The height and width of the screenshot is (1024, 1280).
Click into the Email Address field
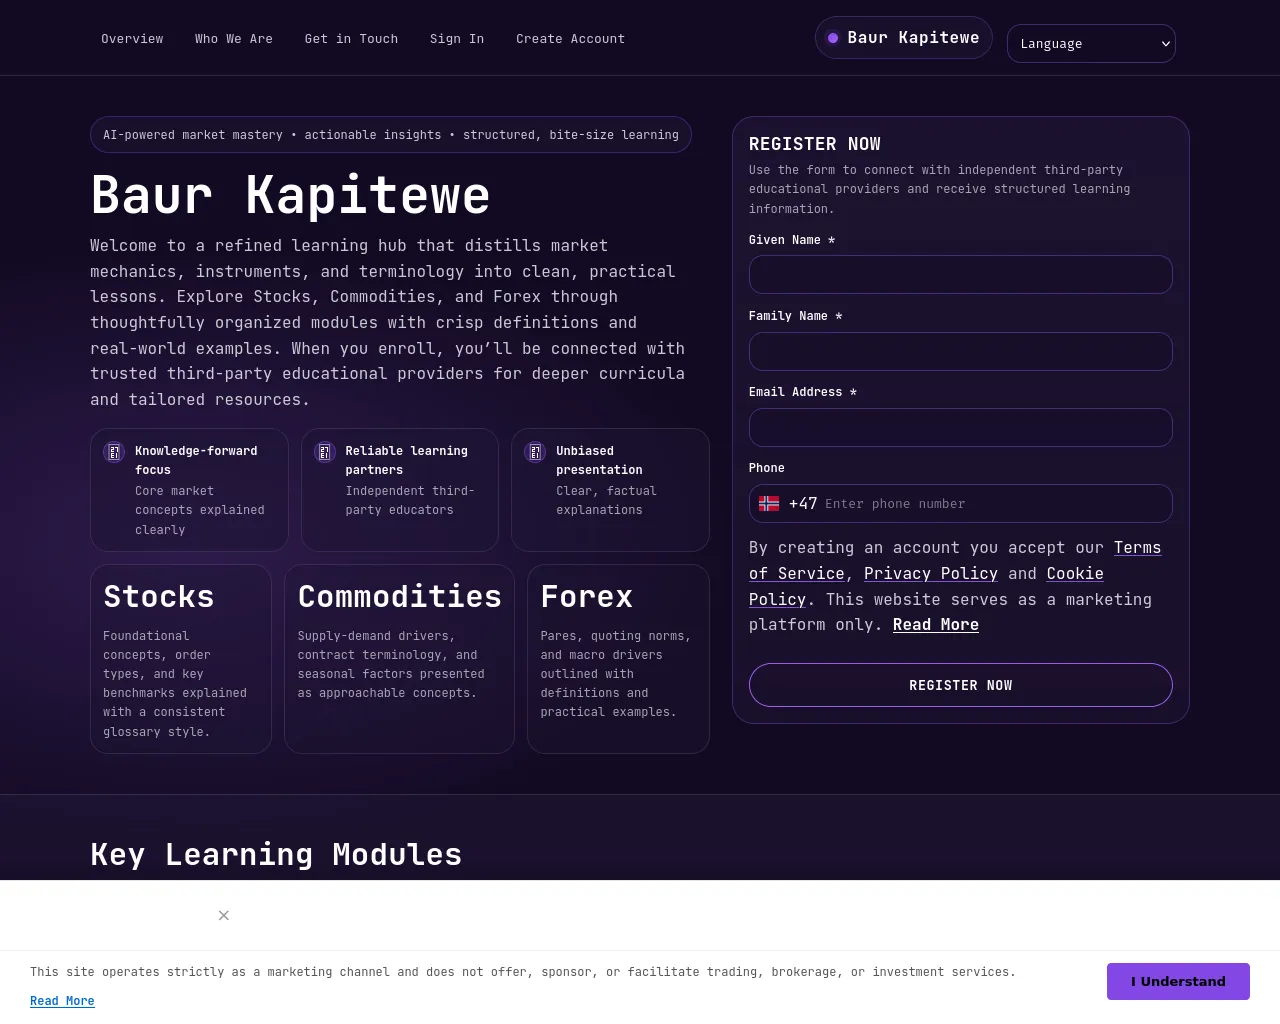click(x=961, y=427)
